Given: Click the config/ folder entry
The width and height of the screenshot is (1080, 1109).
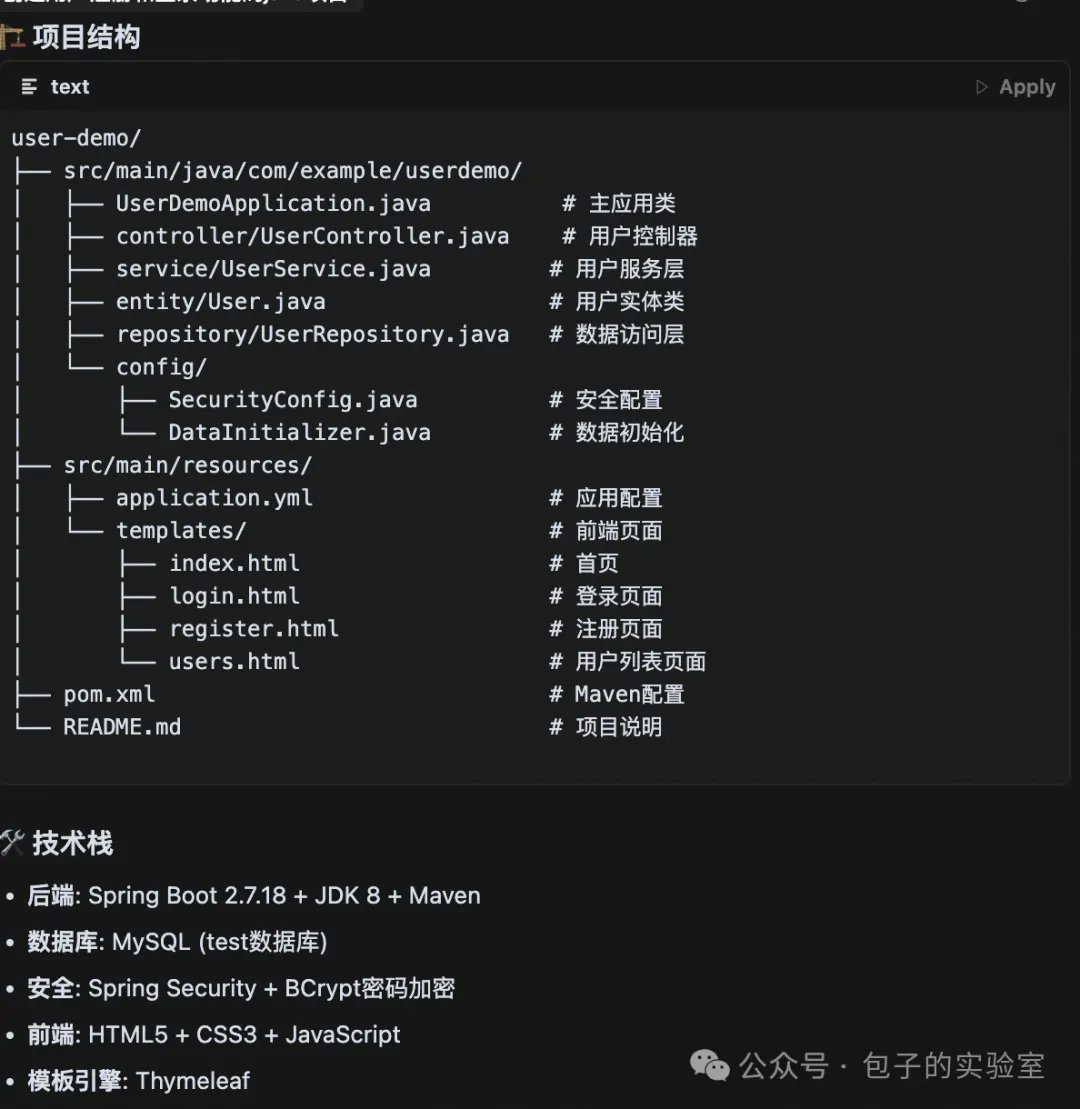Looking at the screenshot, I should pyautogui.click(x=161, y=367).
